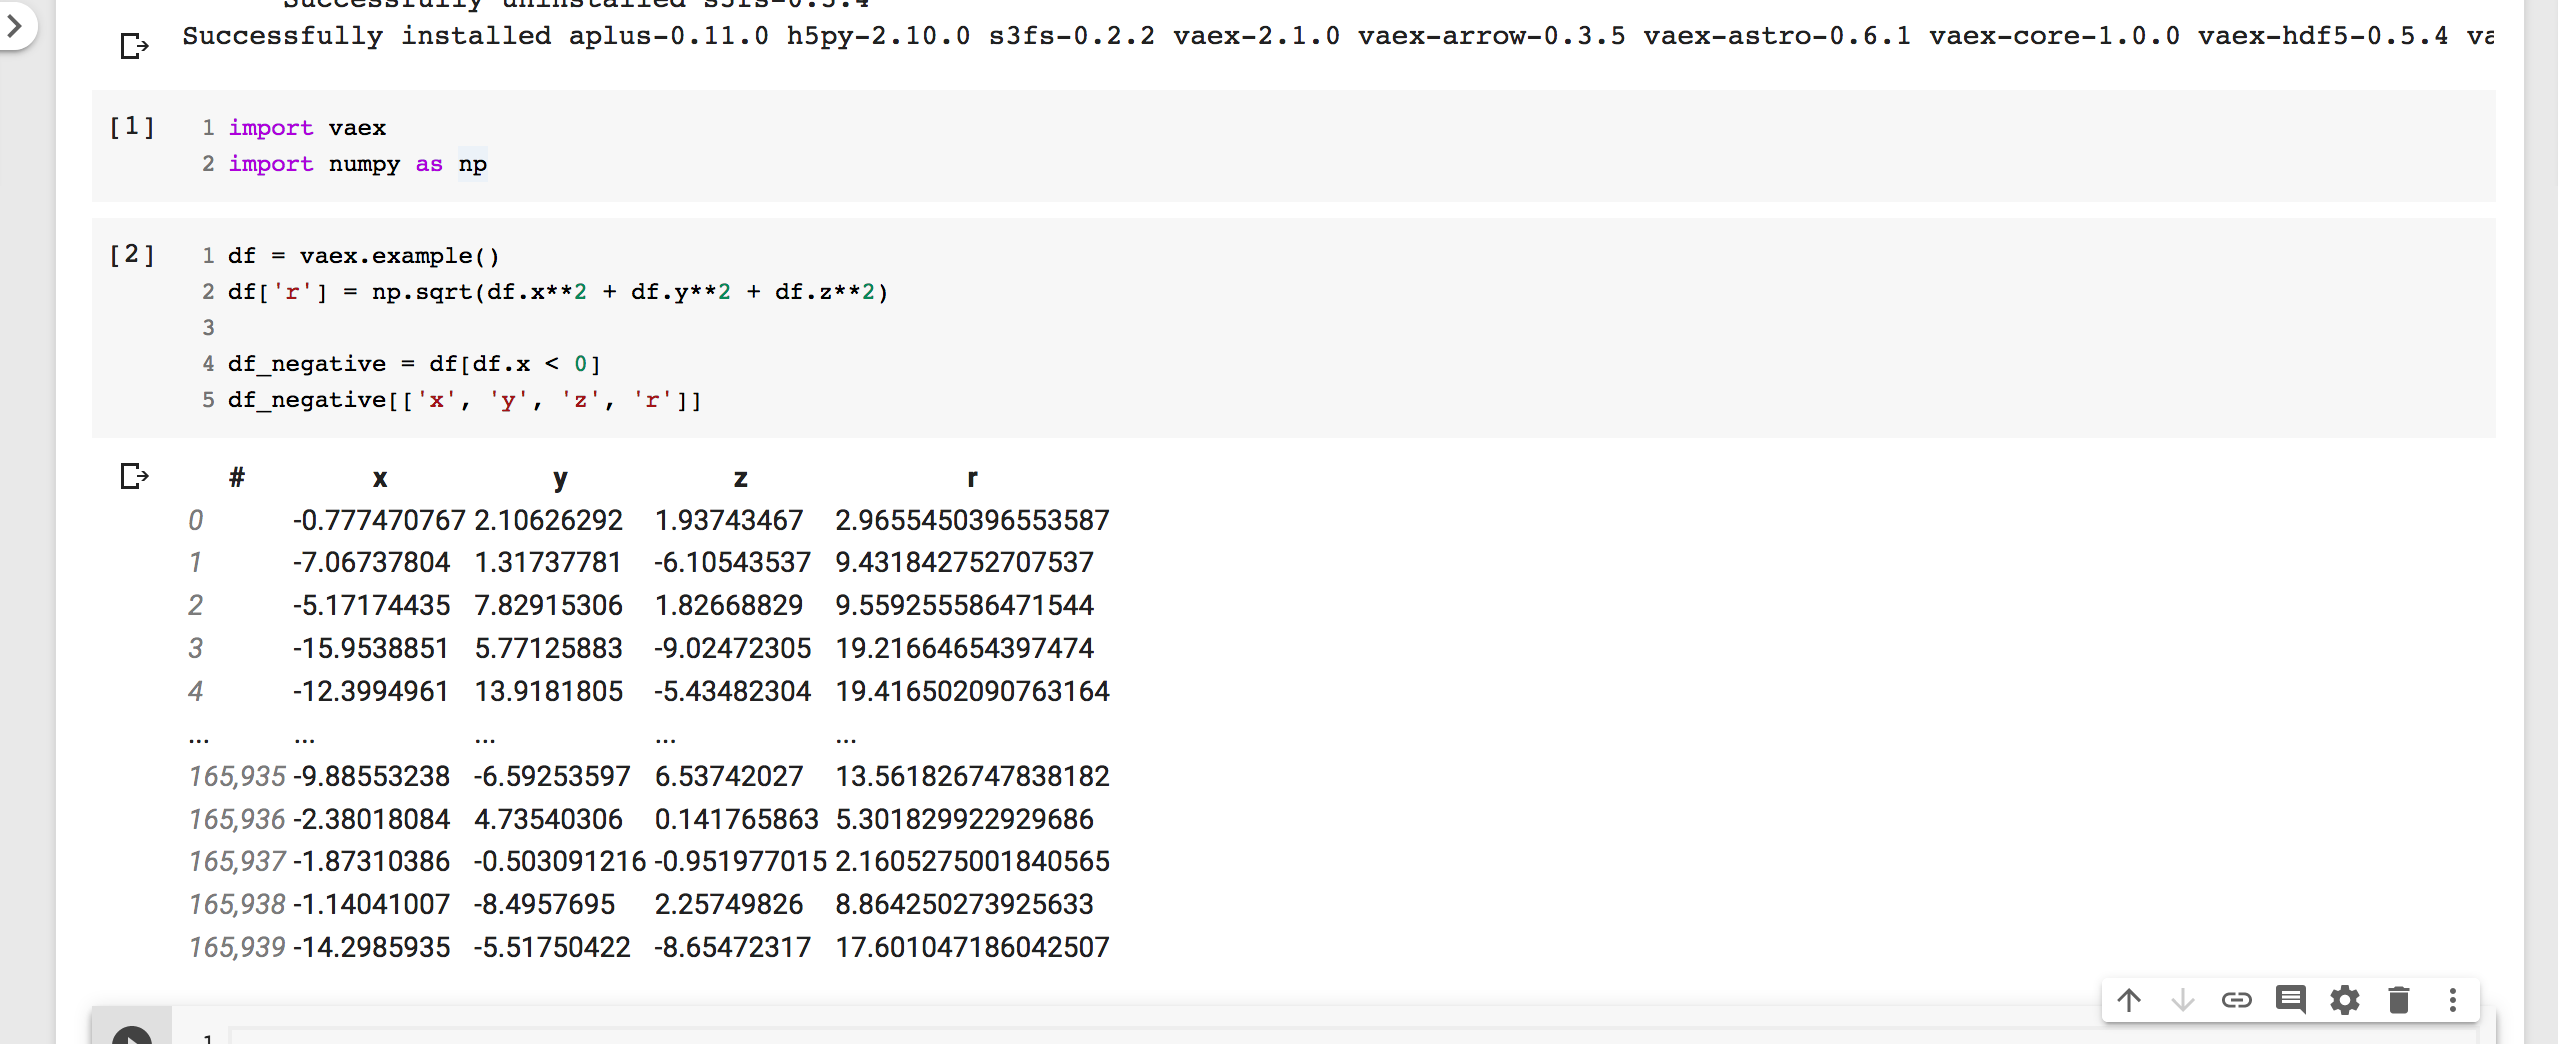Click the row index 165,939
This screenshot has height=1044, width=2558.
tap(237, 947)
